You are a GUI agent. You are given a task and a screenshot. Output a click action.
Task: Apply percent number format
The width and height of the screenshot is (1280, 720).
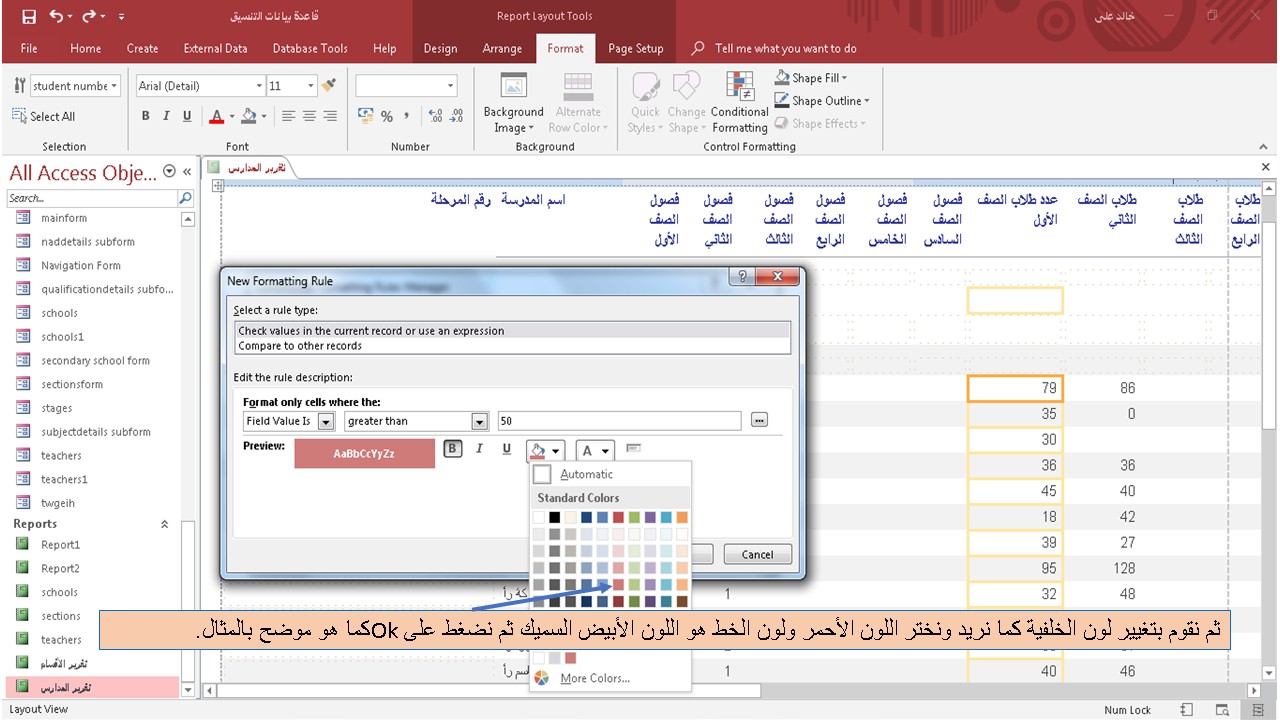[x=385, y=117]
